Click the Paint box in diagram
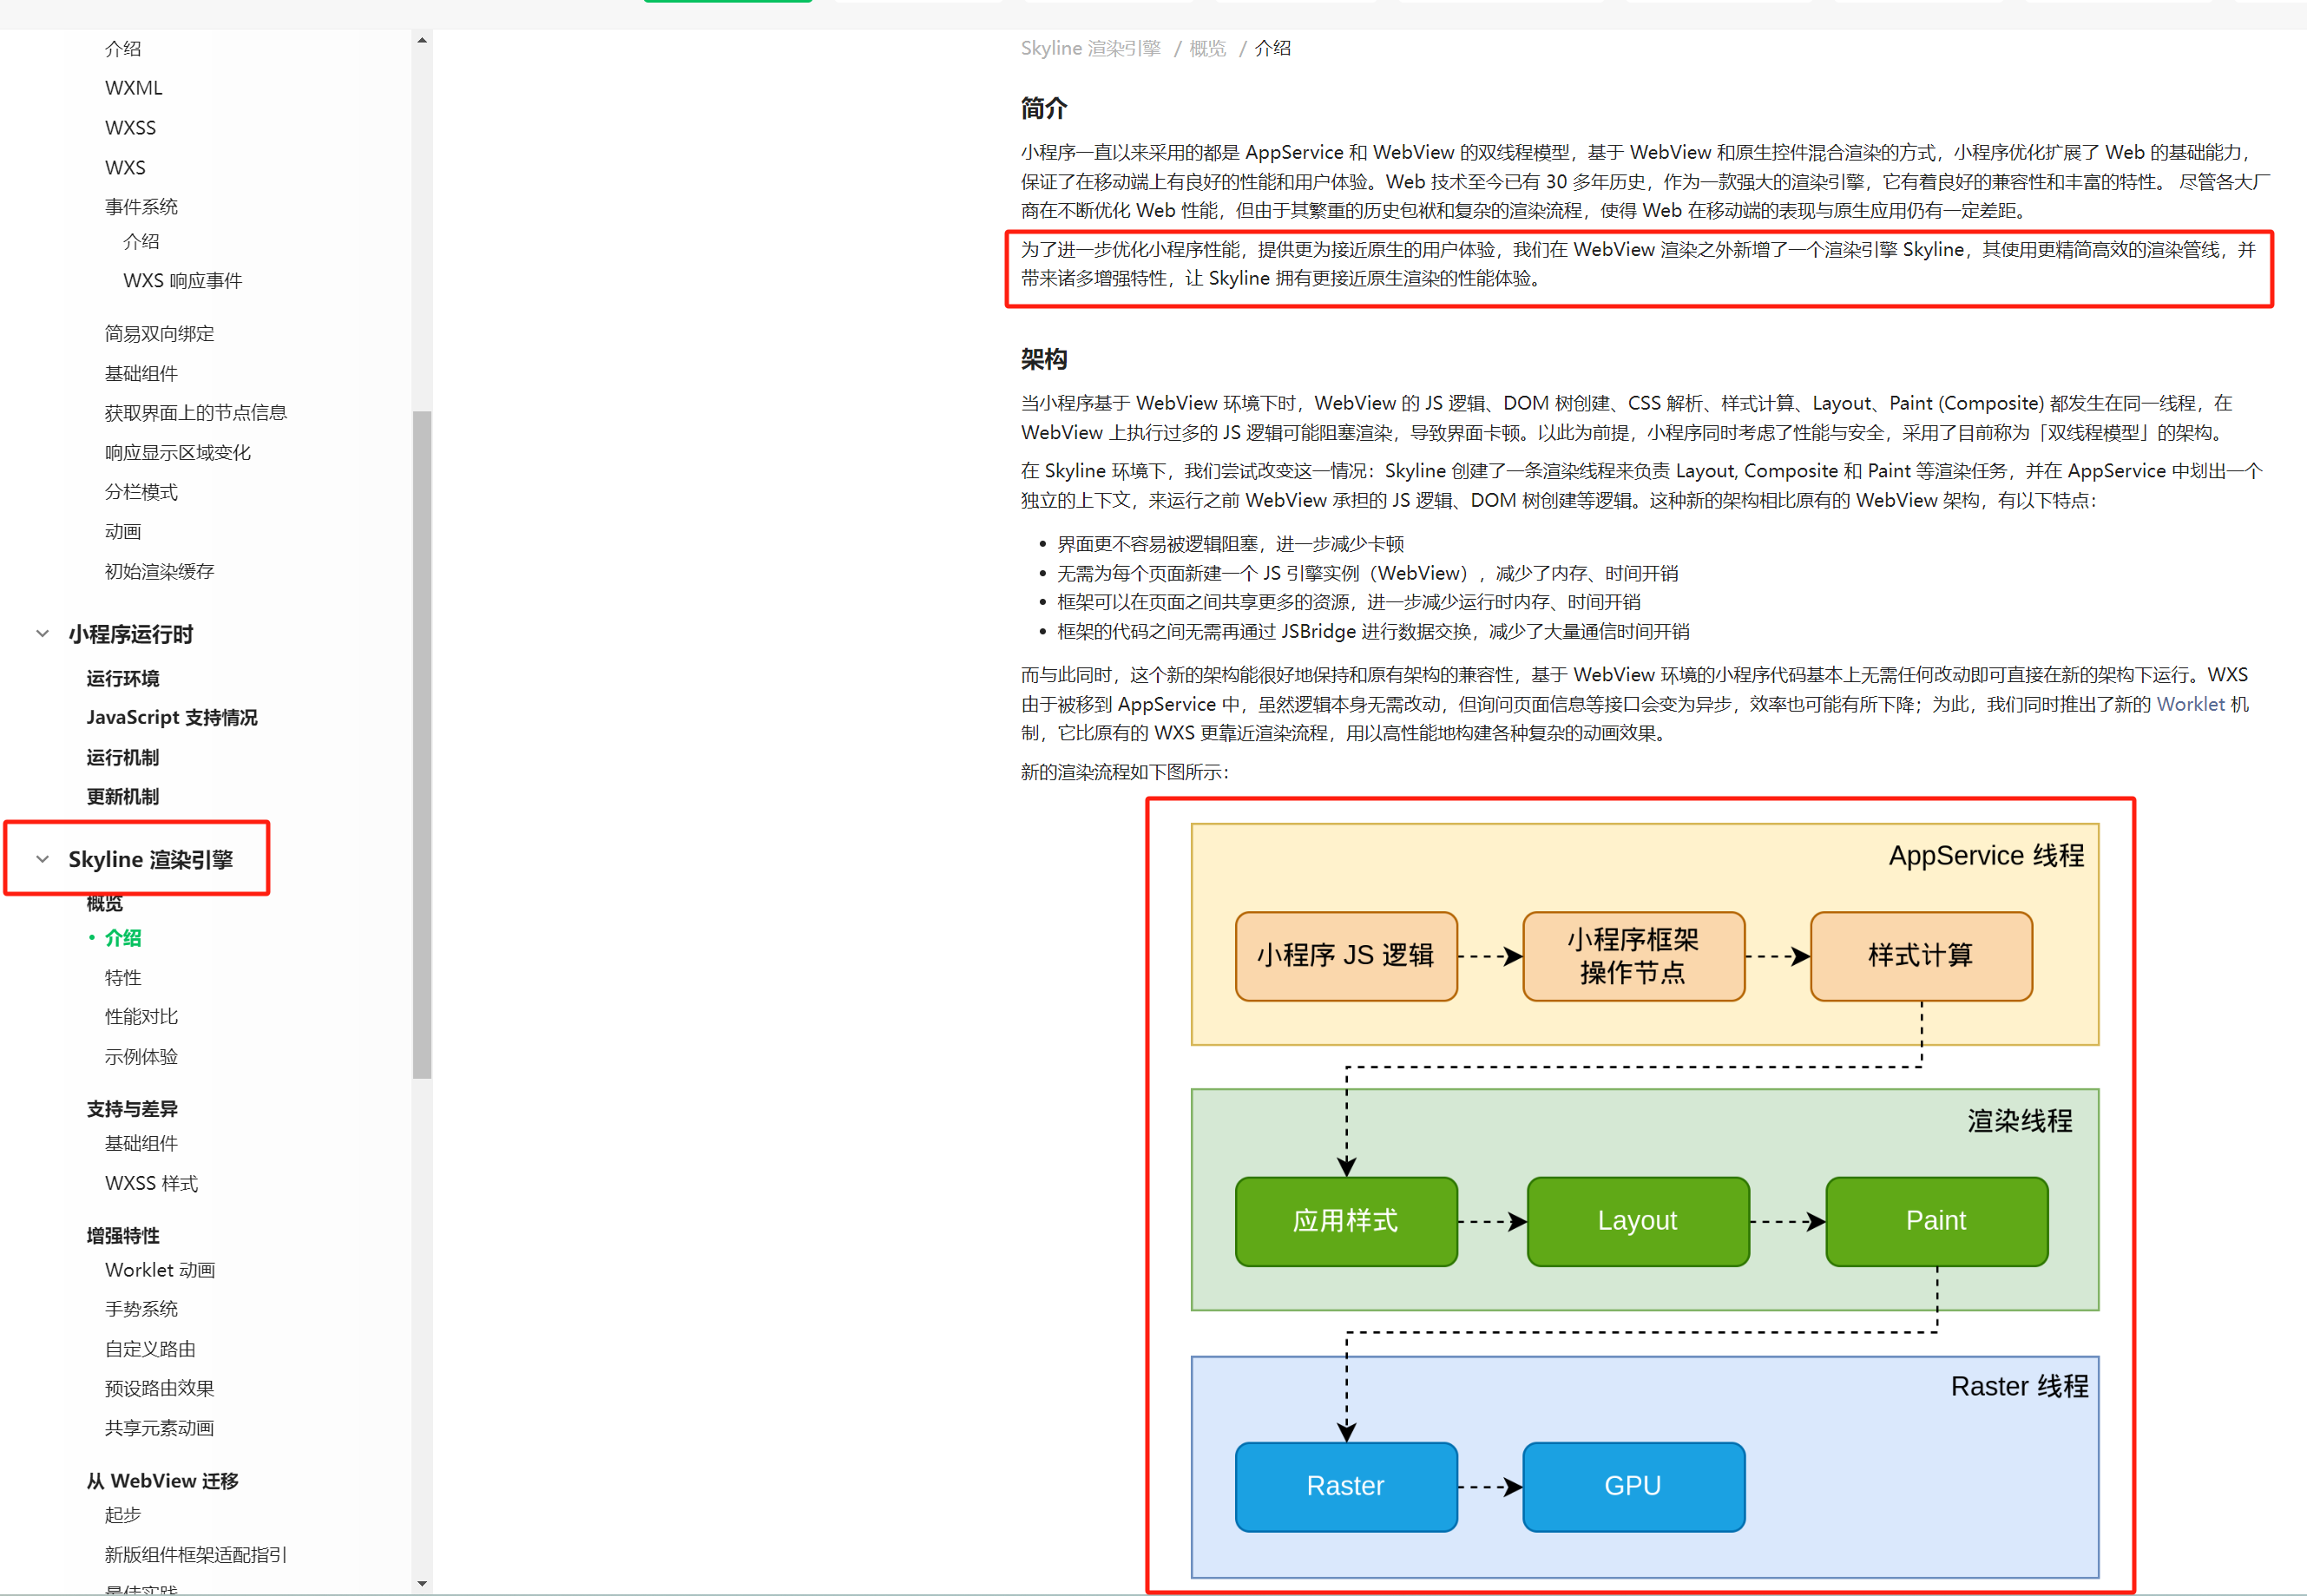 click(1936, 1221)
